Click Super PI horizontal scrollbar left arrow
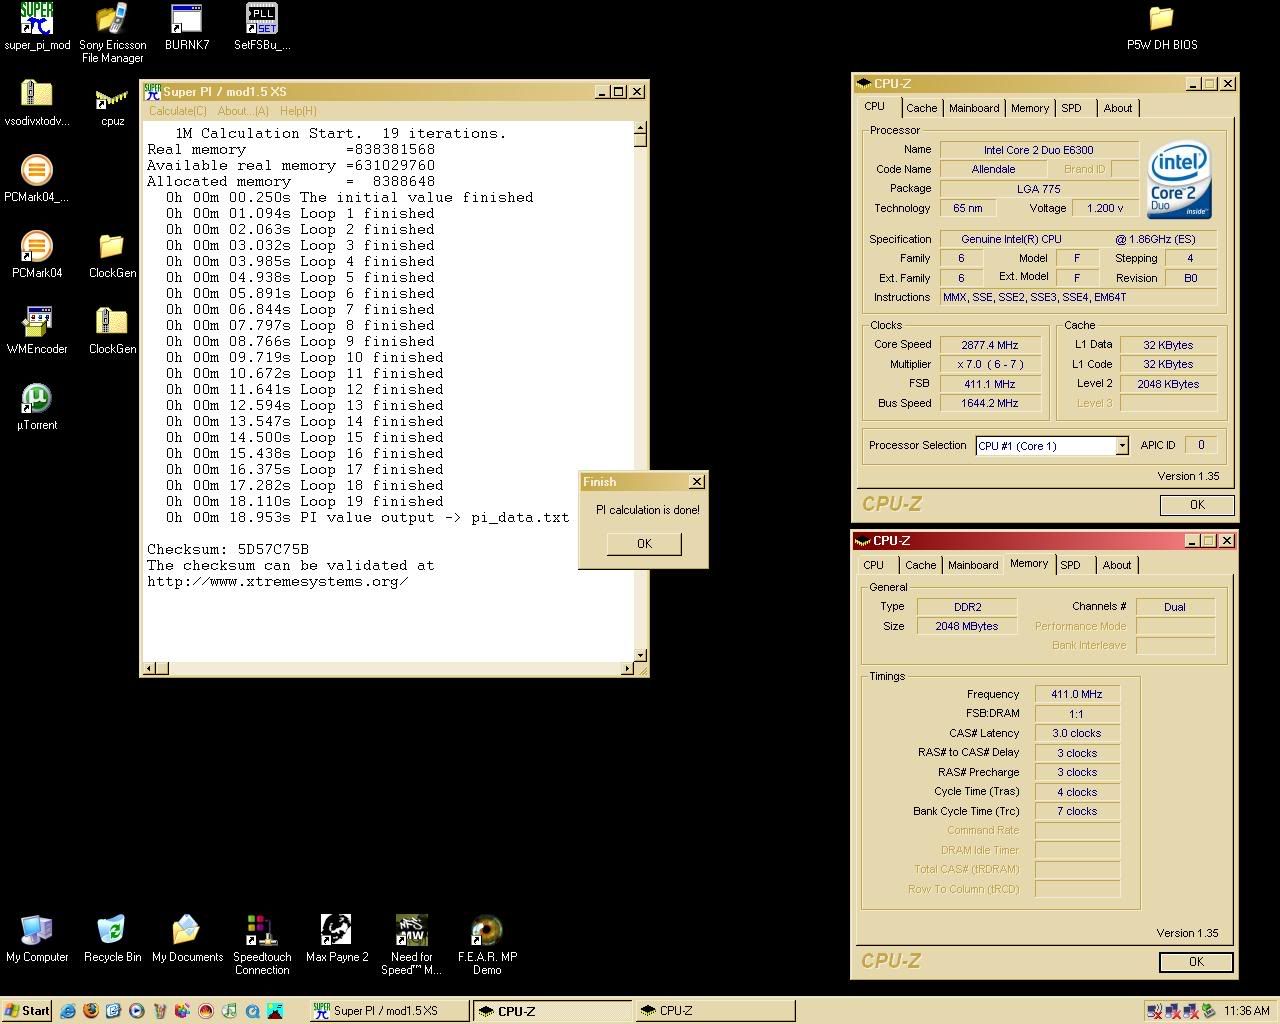Viewport: 1280px width, 1024px height. pyautogui.click(x=150, y=668)
